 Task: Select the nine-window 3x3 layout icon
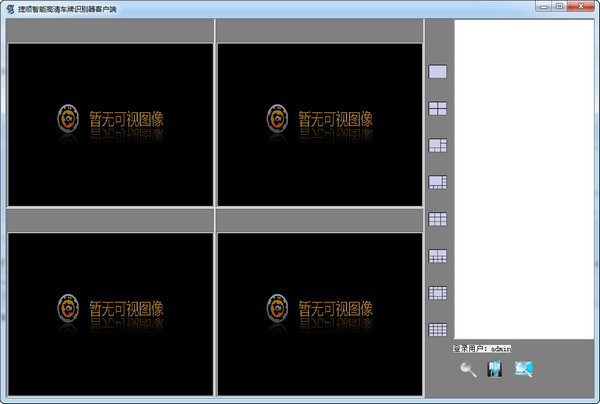coord(437,219)
